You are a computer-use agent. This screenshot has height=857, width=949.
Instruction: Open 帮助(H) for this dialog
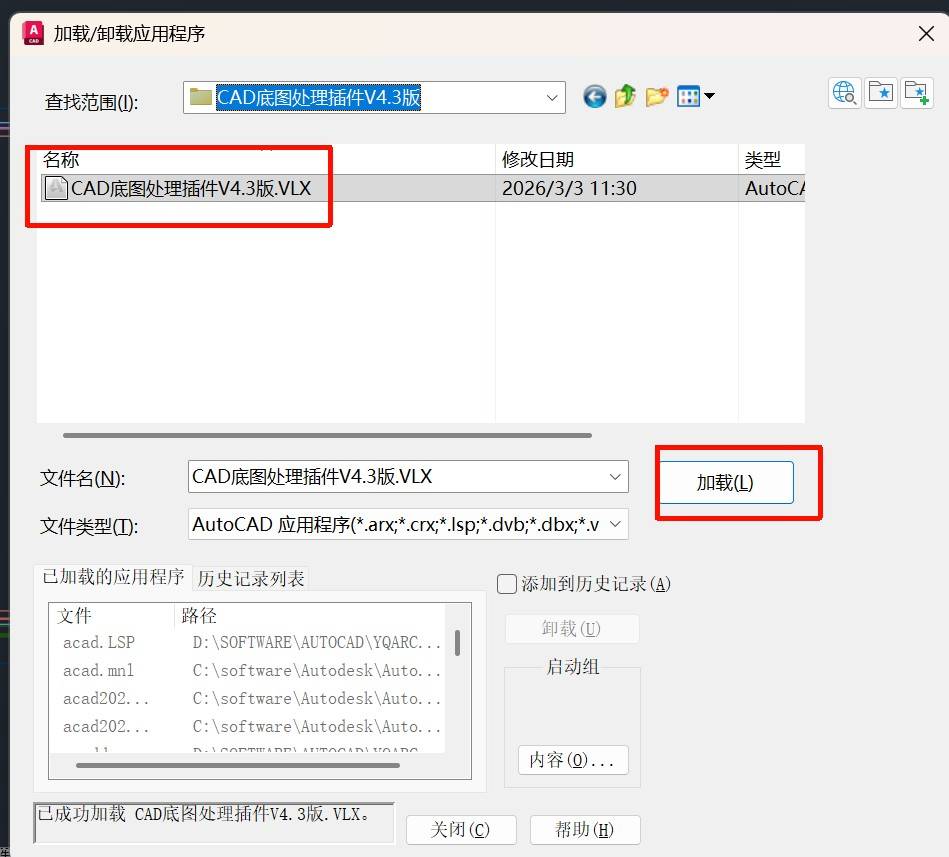pos(584,830)
